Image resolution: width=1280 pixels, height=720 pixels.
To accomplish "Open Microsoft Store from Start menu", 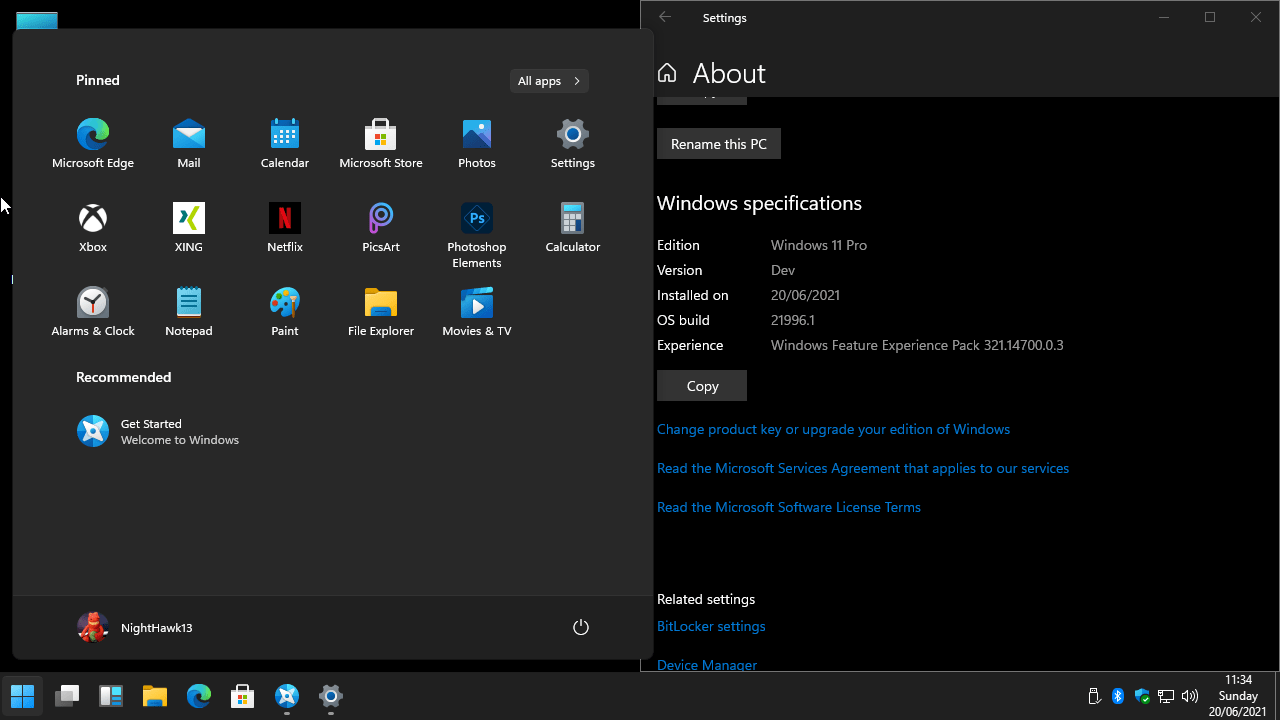I will 381,144.
